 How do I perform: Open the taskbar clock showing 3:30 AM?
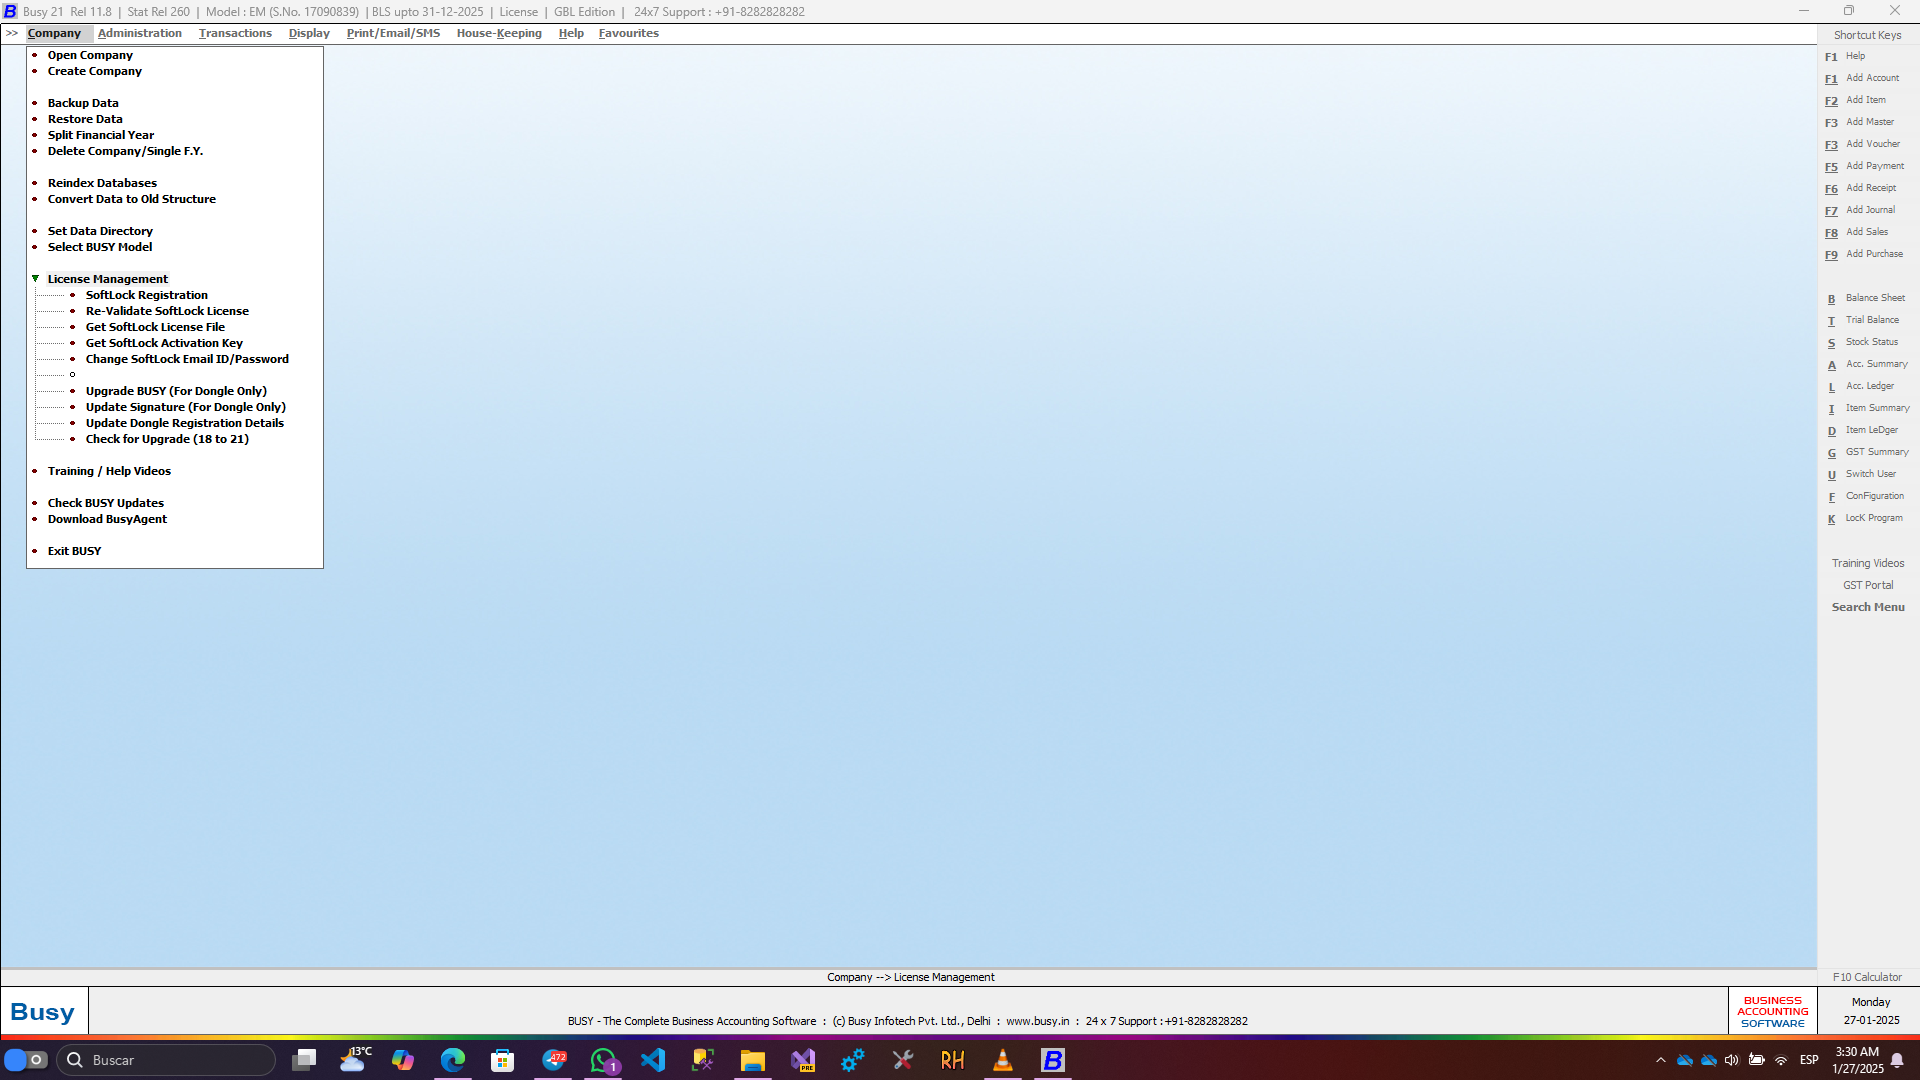click(1857, 1060)
